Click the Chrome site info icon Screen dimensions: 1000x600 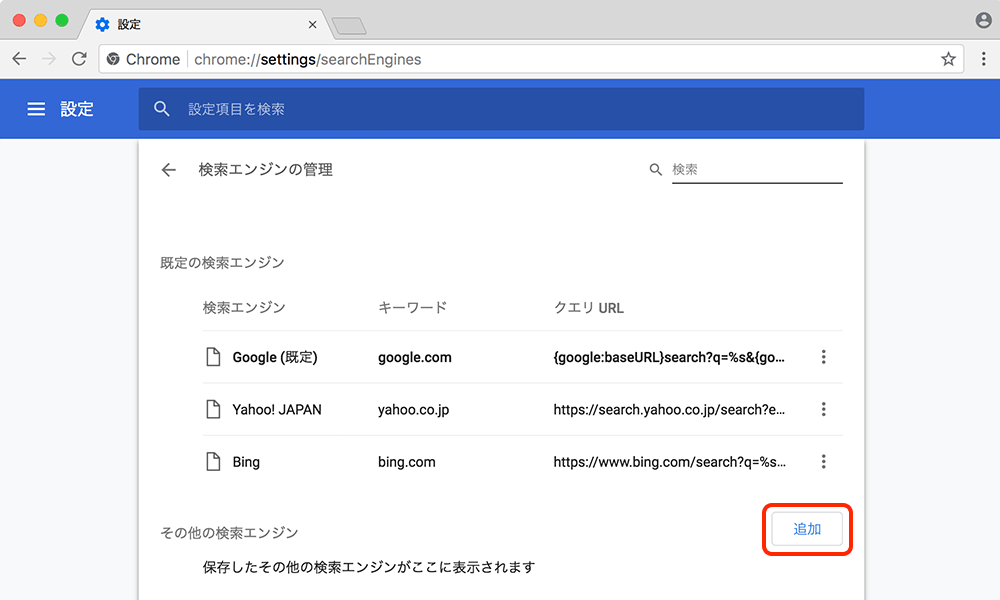click(x=113, y=59)
